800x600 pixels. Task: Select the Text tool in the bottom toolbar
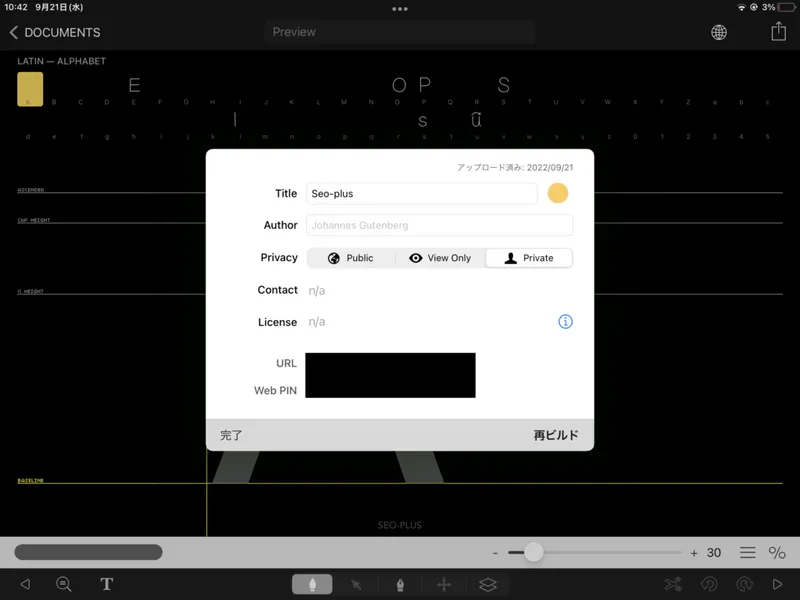pyautogui.click(x=106, y=584)
